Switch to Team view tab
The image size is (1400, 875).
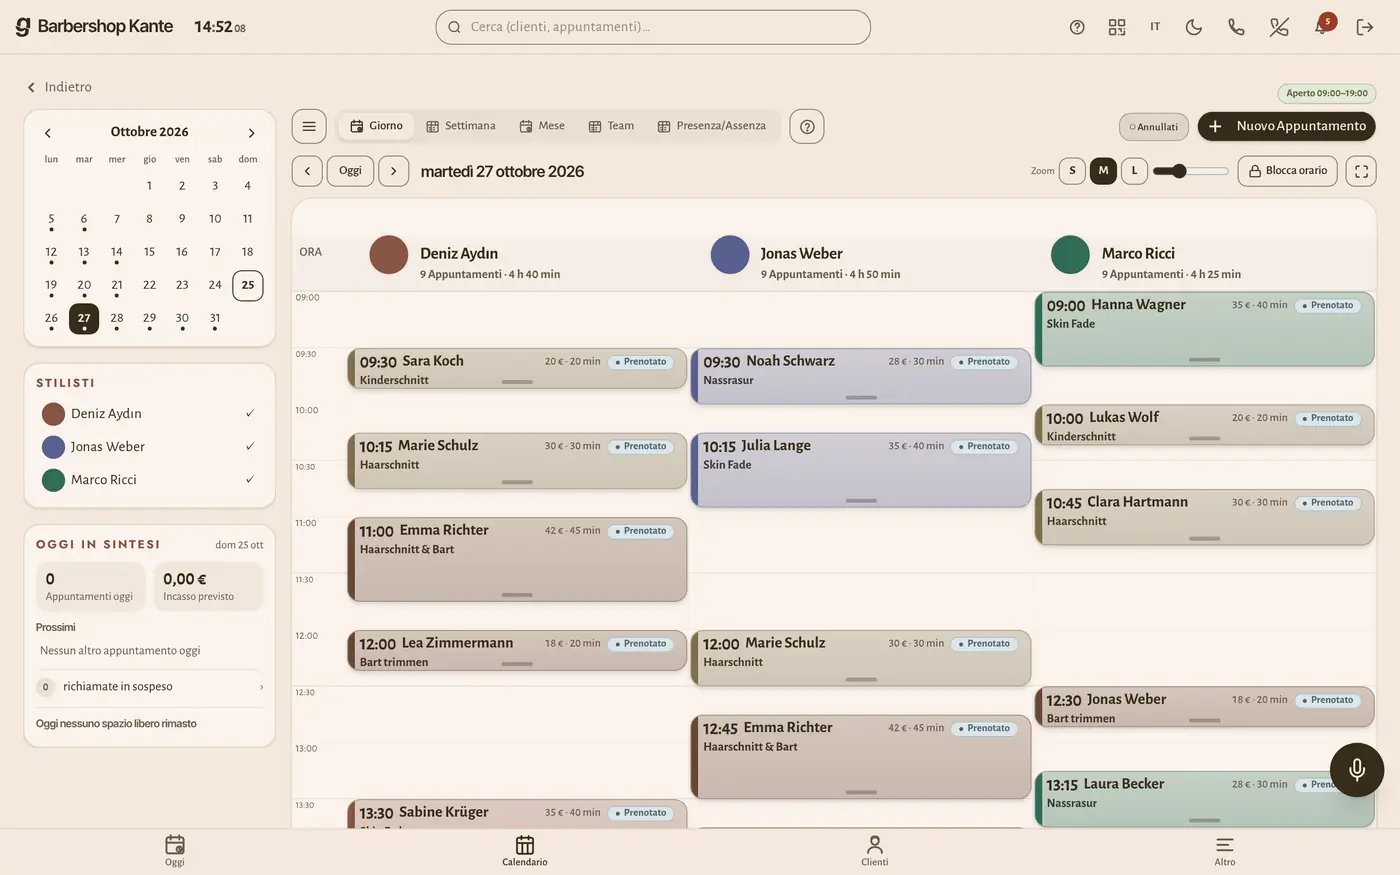point(611,126)
